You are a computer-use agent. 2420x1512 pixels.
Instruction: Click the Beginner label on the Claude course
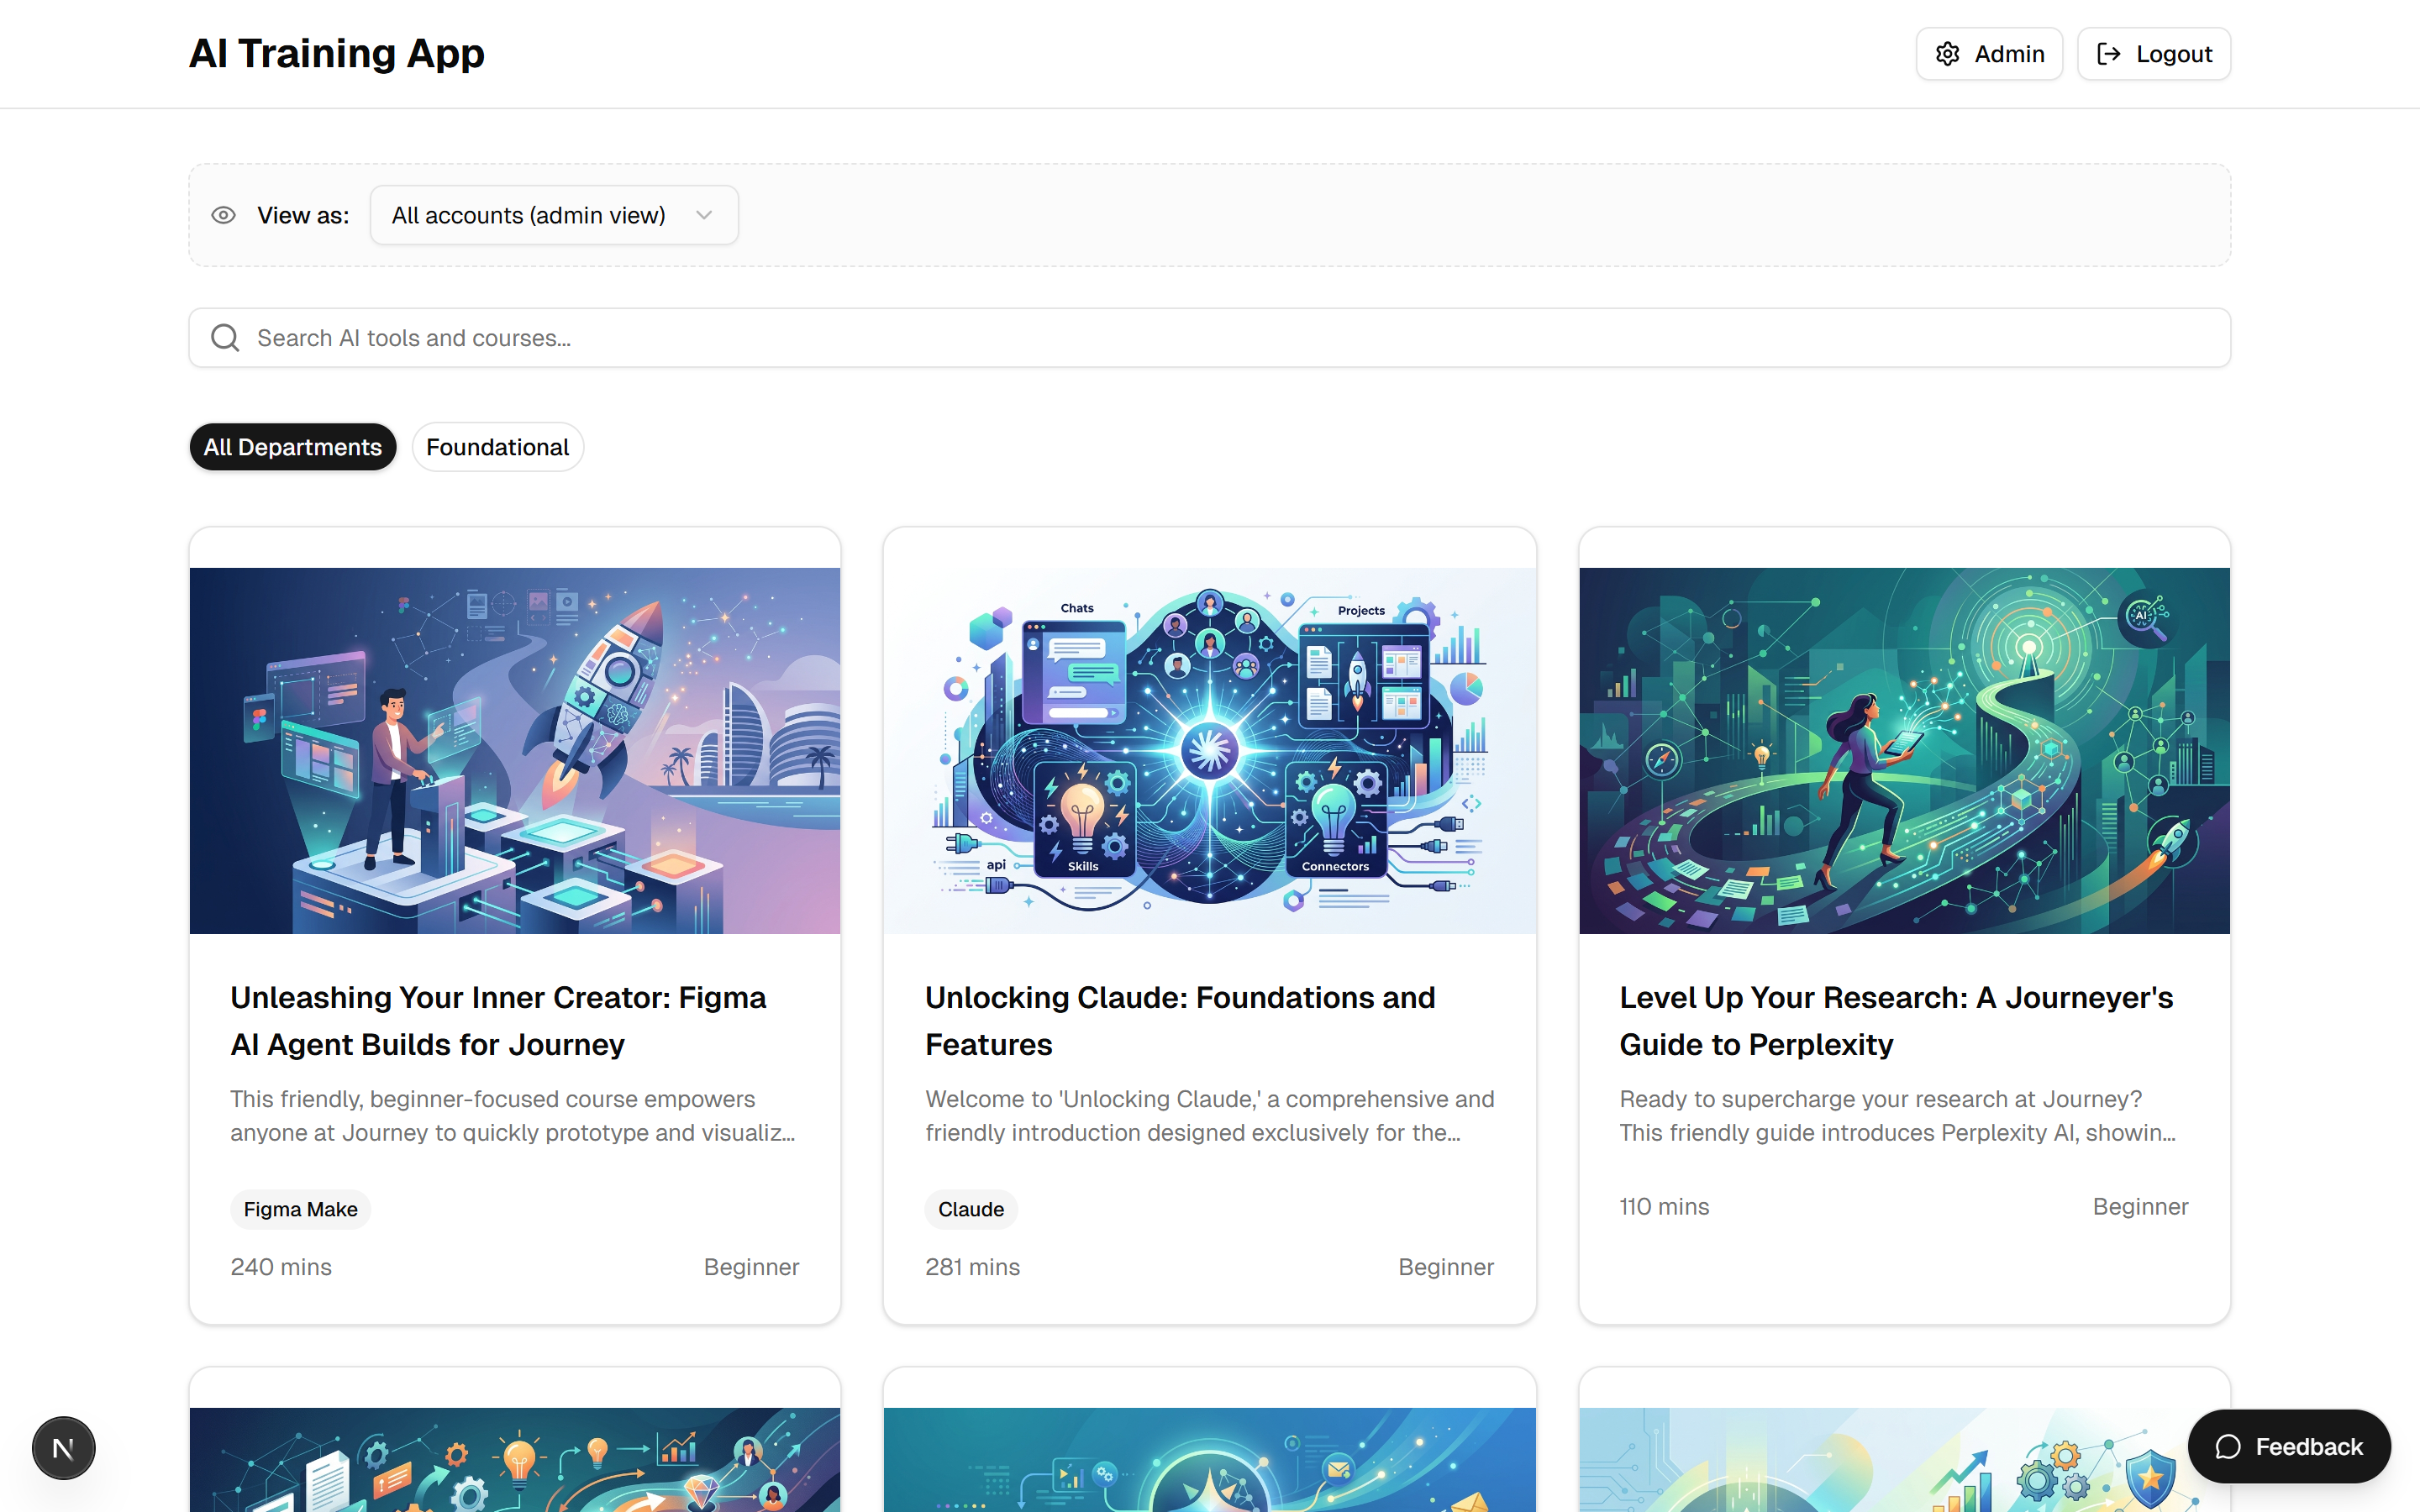pos(1446,1267)
